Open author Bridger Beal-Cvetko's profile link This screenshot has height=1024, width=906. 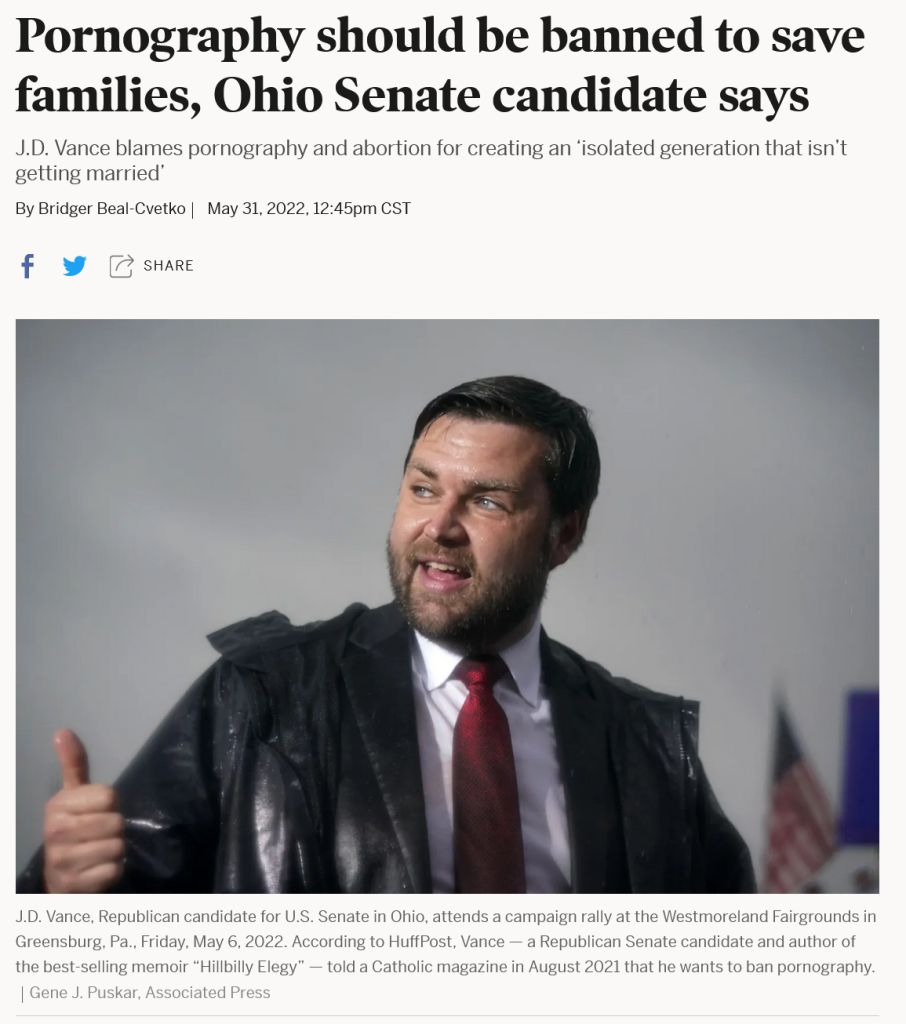pyautogui.click(x=111, y=208)
